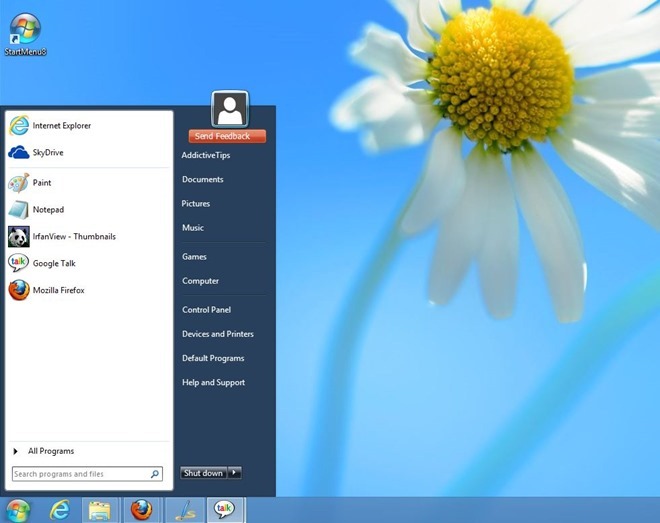This screenshot has width=660, height=523.
Task: Open File Explorer from the taskbar
Action: coord(99,510)
